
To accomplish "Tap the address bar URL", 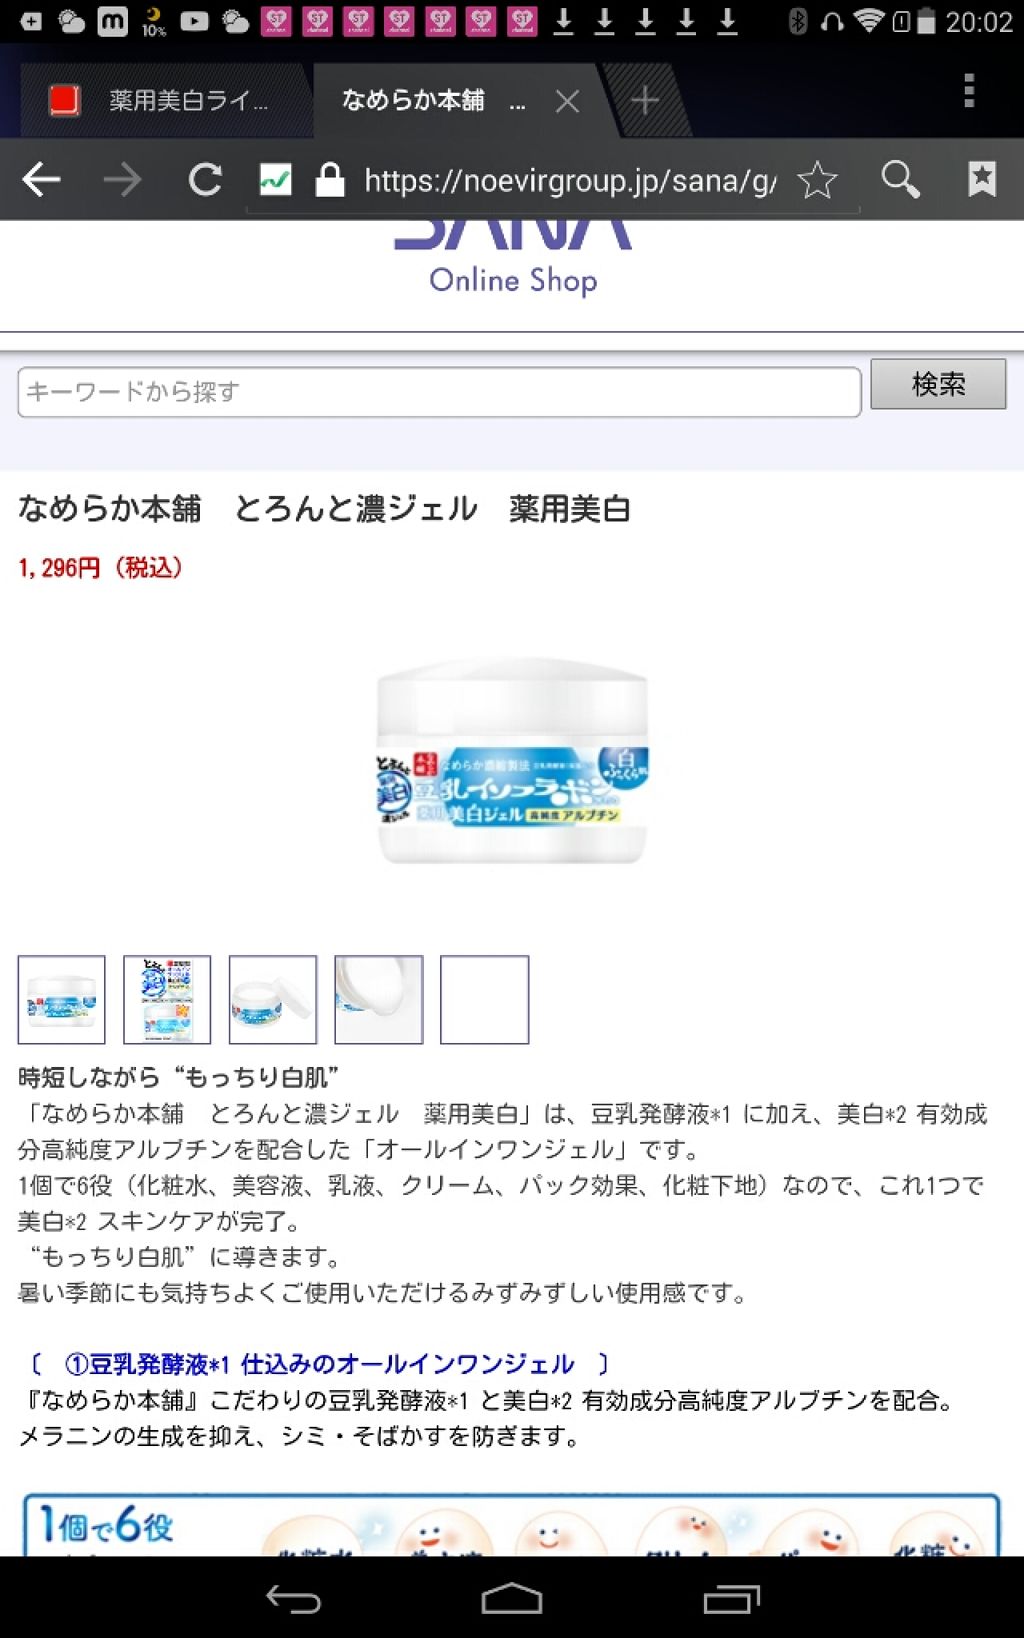I will pyautogui.click(x=570, y=180).
